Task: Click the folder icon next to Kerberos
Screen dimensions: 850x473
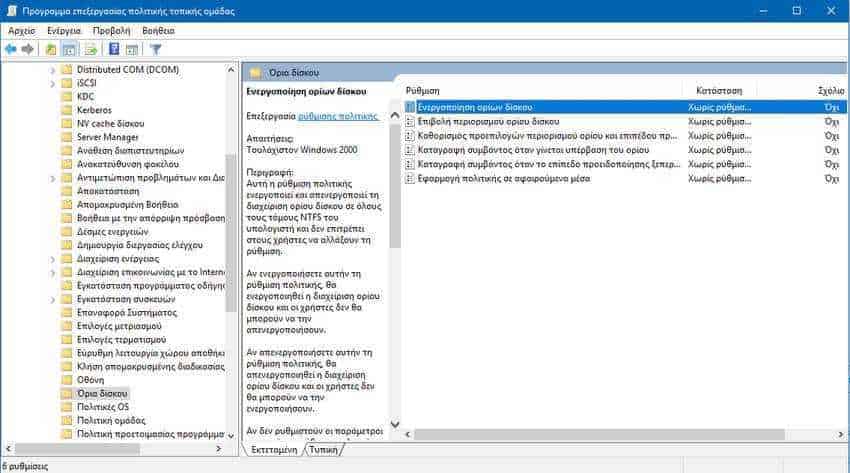Action: [67, 110]
